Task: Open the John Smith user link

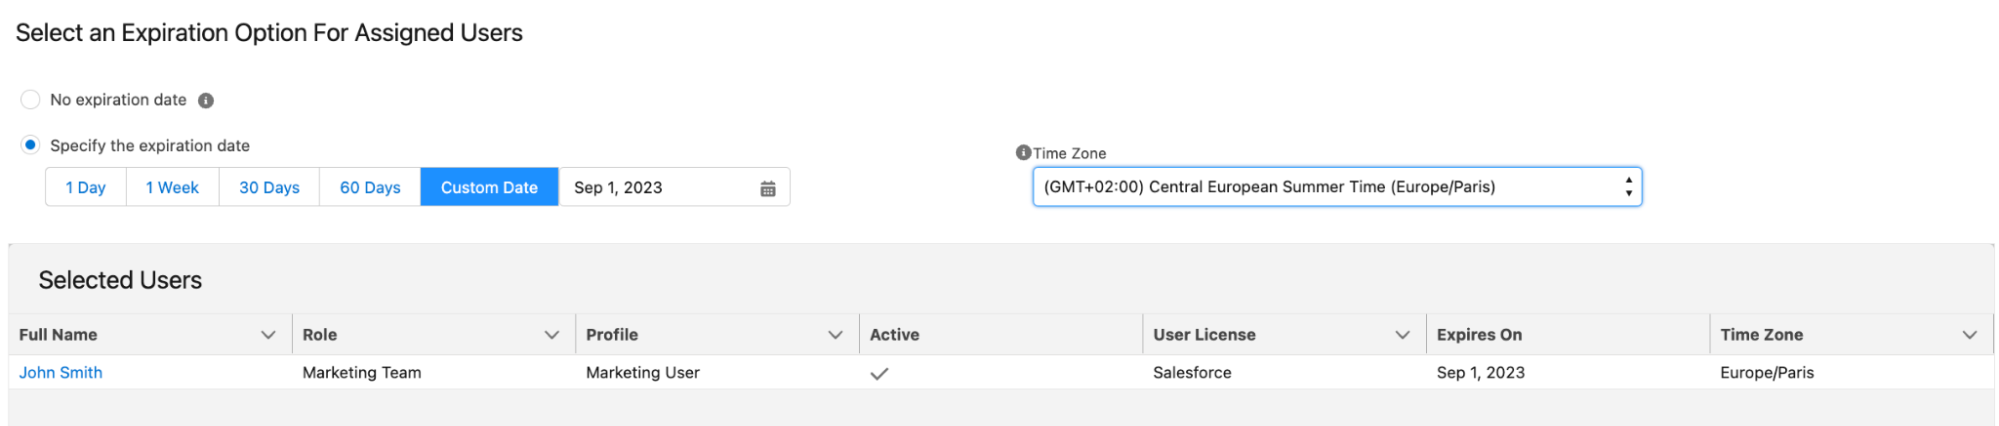Action: 61,372
